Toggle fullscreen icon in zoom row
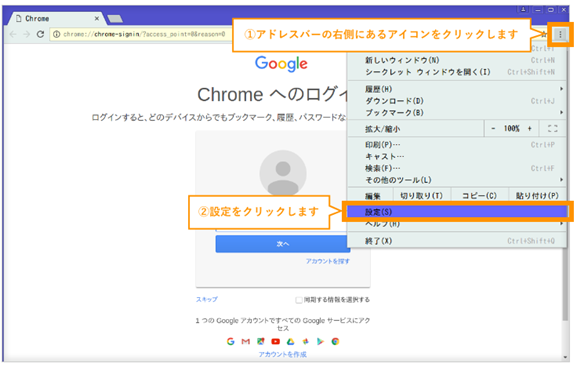The height and width of the screenshot is (367, 577). (552, 128)
